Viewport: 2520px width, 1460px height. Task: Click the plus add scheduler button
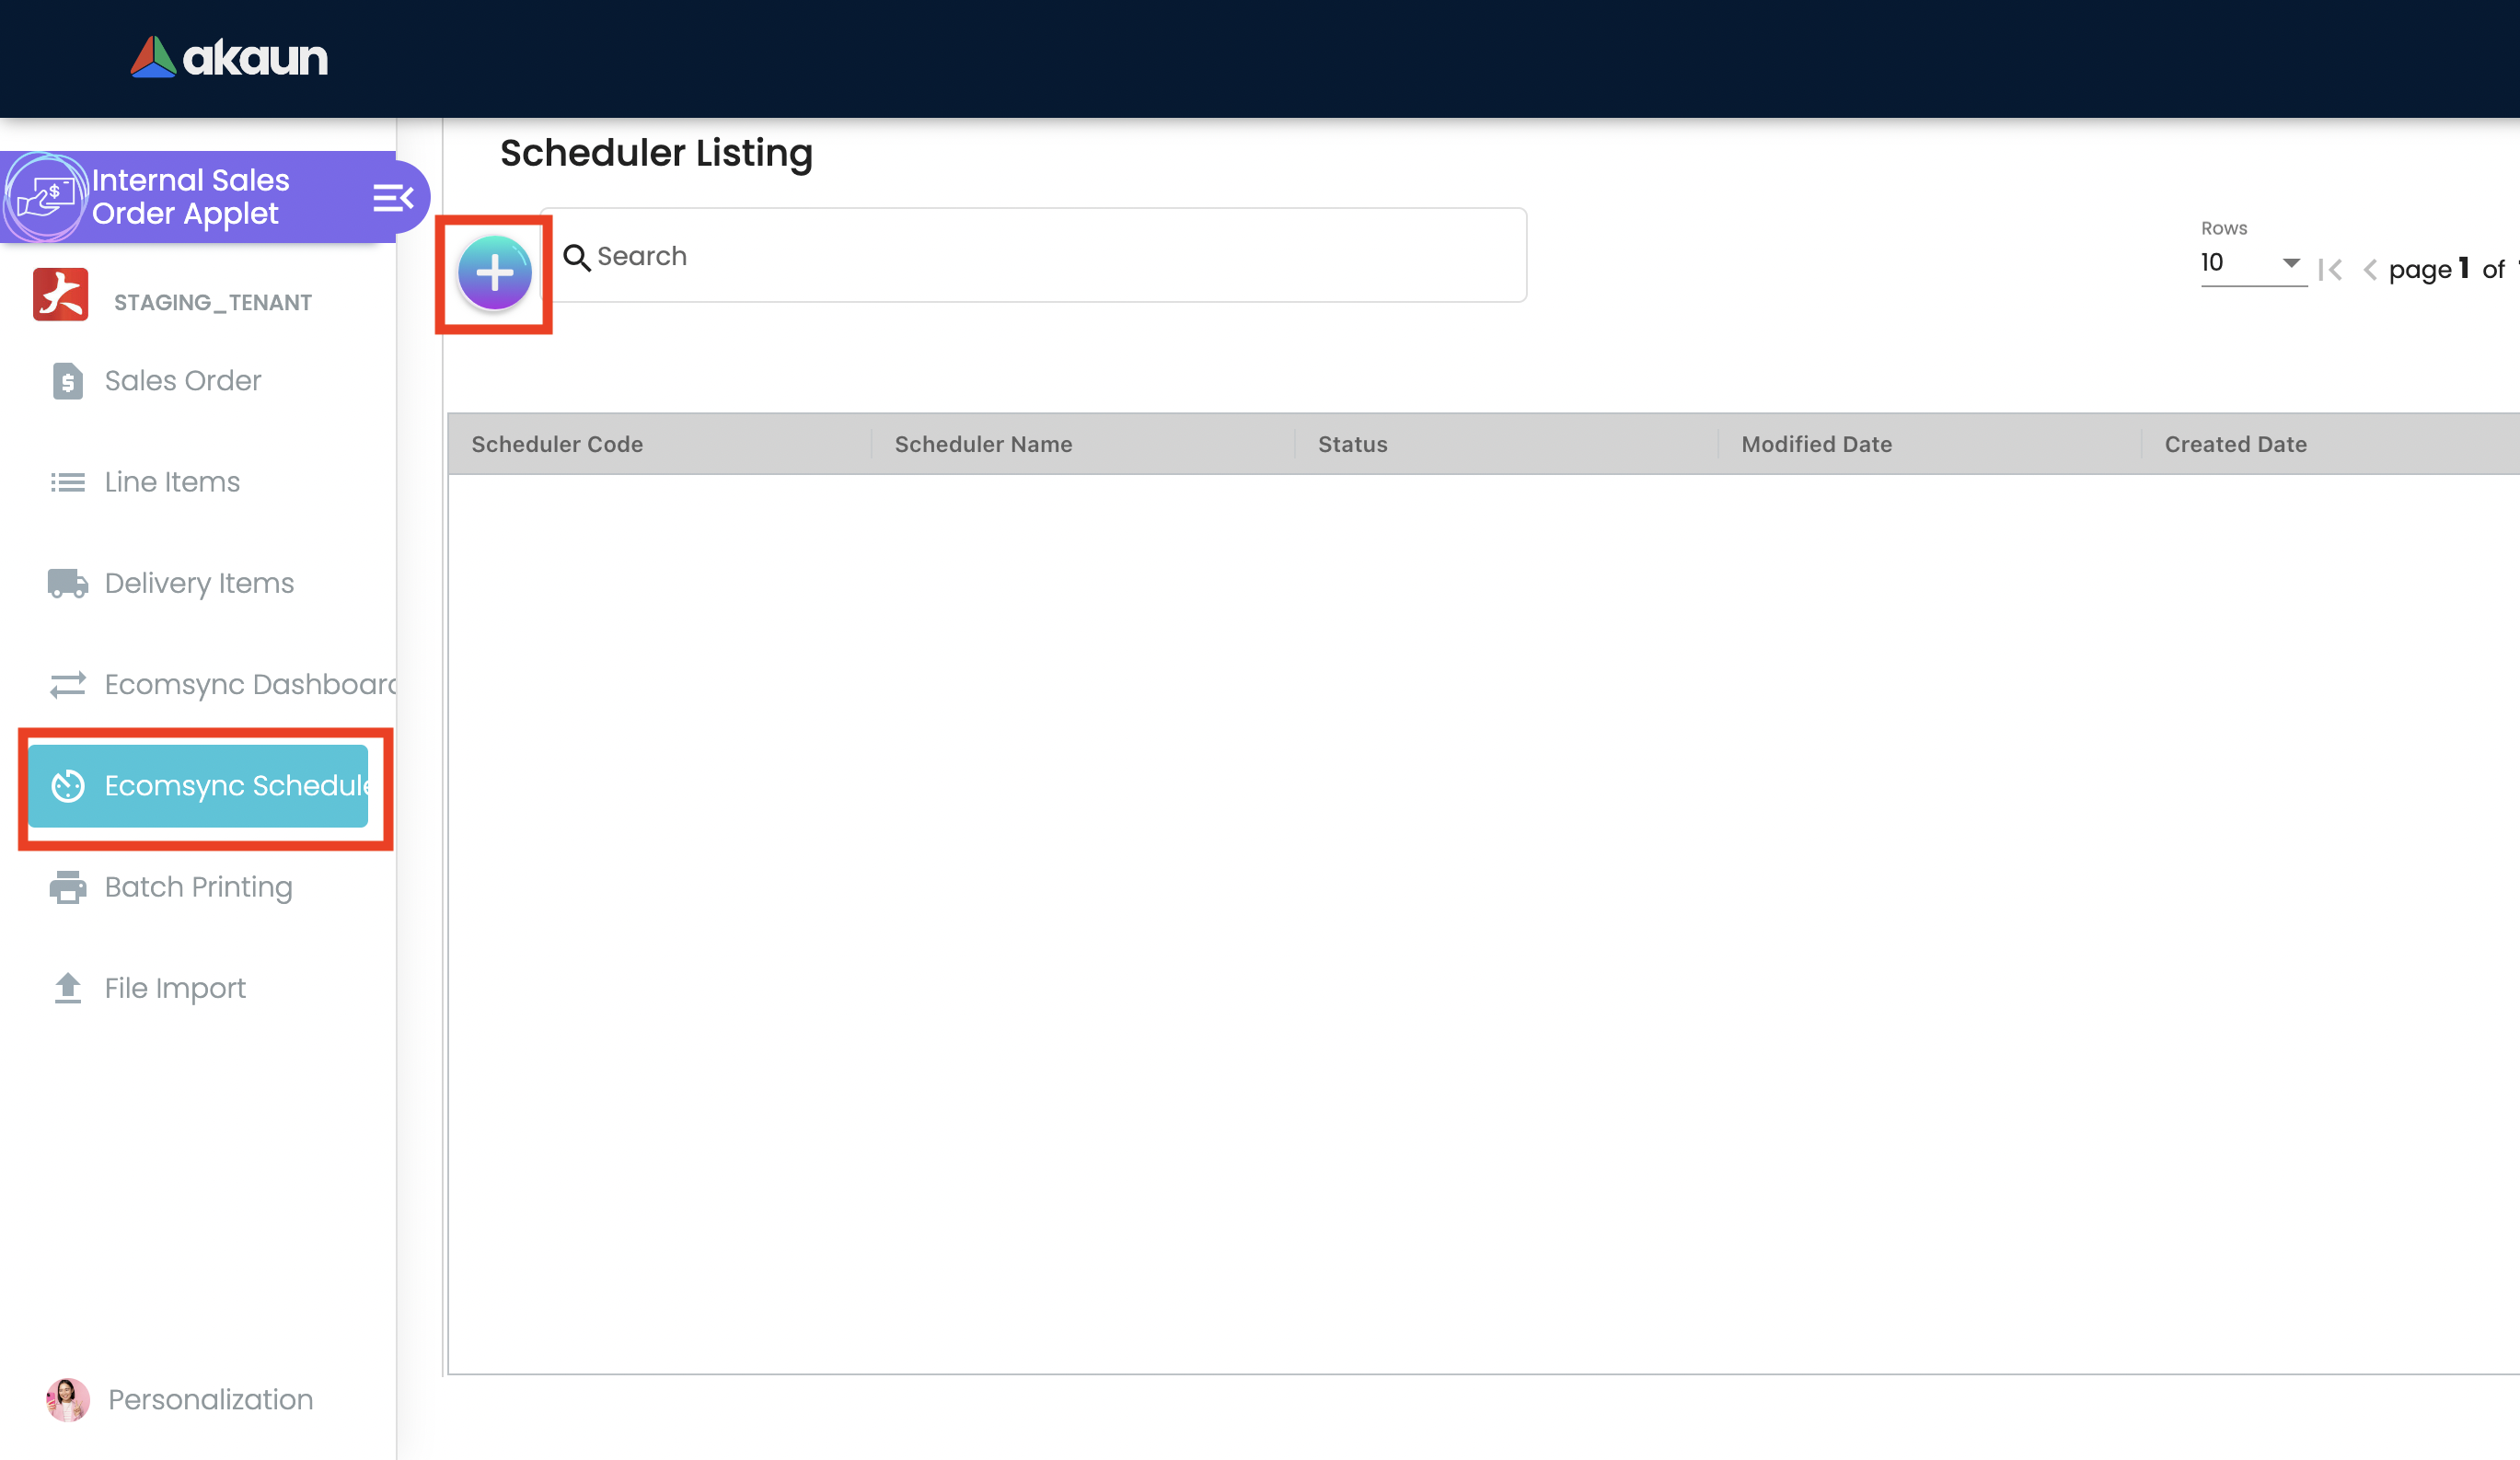[x=494, y=272]
